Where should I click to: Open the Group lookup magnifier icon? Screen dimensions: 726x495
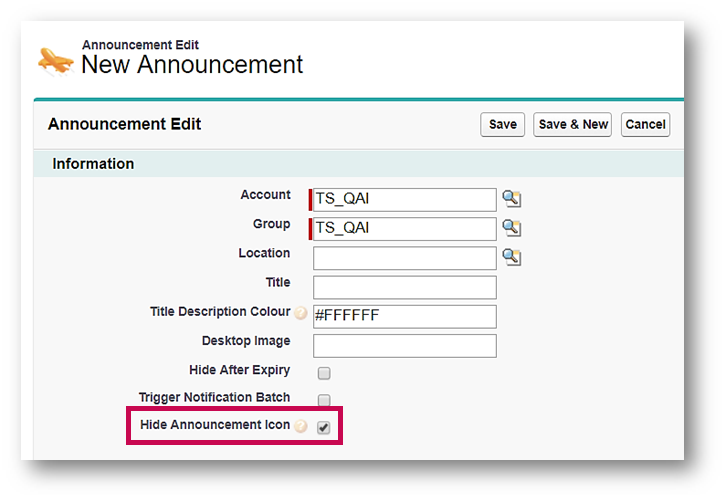[511, 228]
